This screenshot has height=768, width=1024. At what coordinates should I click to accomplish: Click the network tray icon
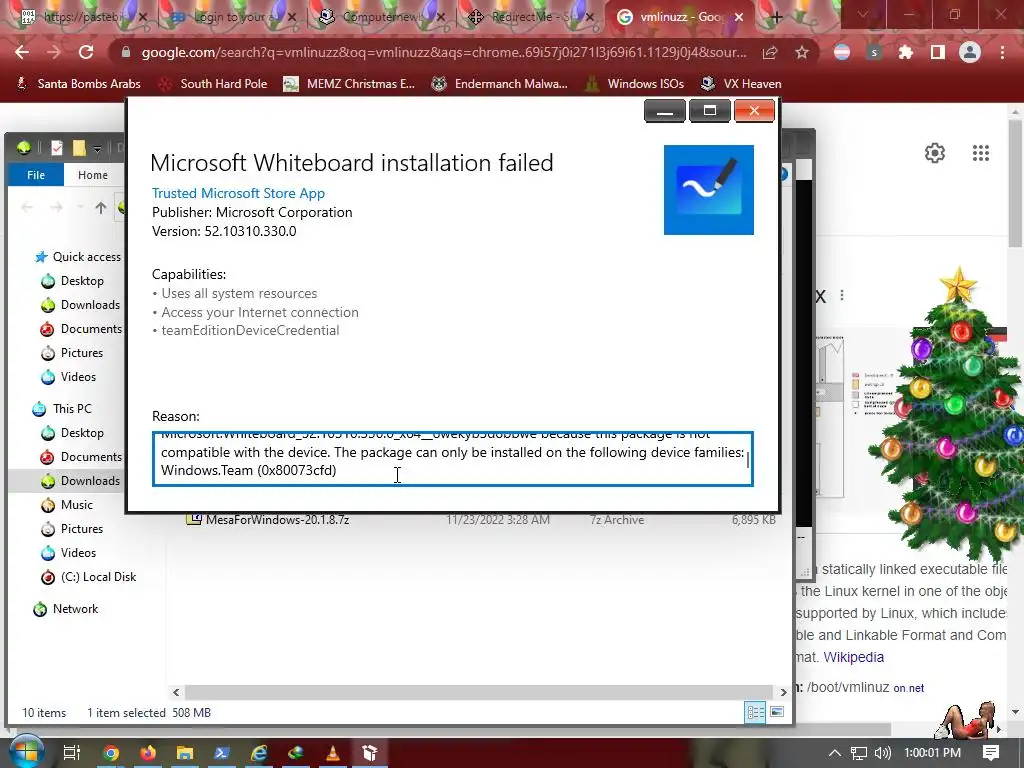(x=859, y=753)
